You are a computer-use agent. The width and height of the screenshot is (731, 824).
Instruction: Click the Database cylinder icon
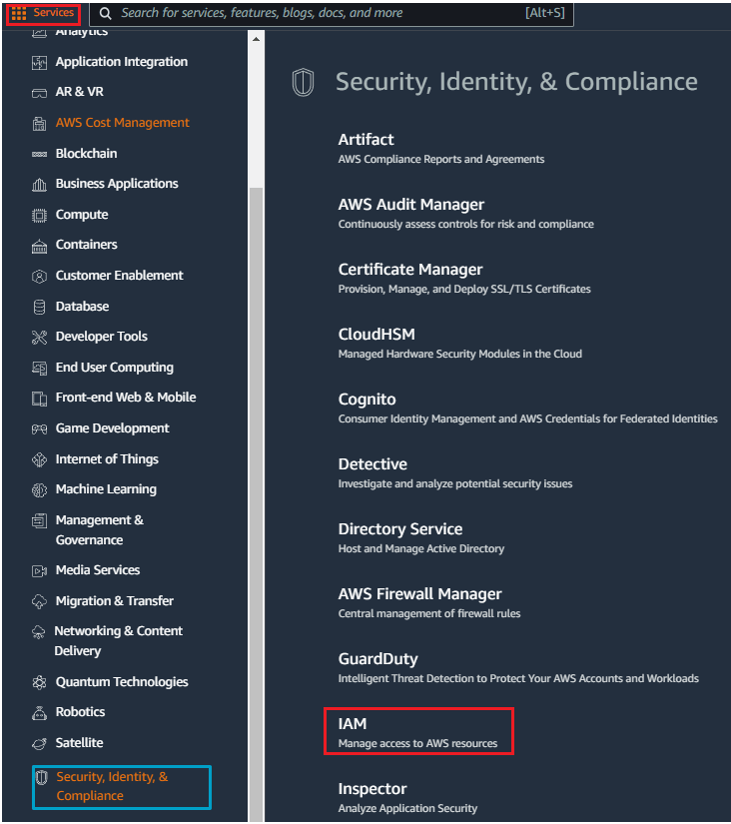pos(39,307)
